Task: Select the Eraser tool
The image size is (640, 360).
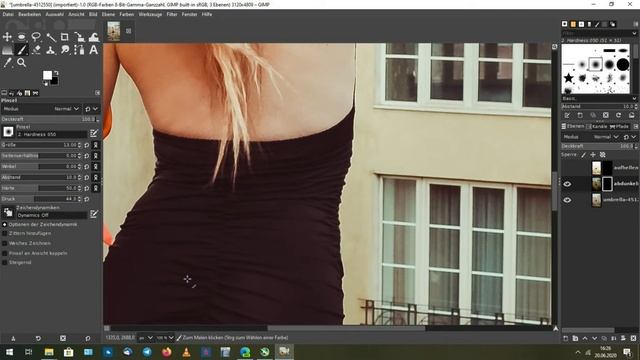Action: coord(36,50)
